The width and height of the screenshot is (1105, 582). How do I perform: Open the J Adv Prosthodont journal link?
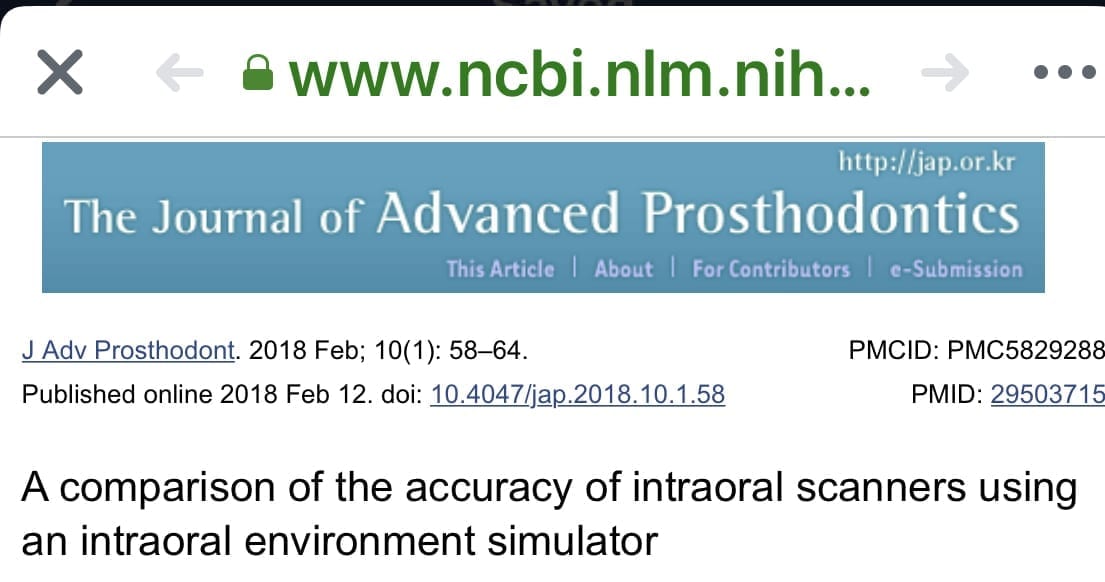[130, 351]
